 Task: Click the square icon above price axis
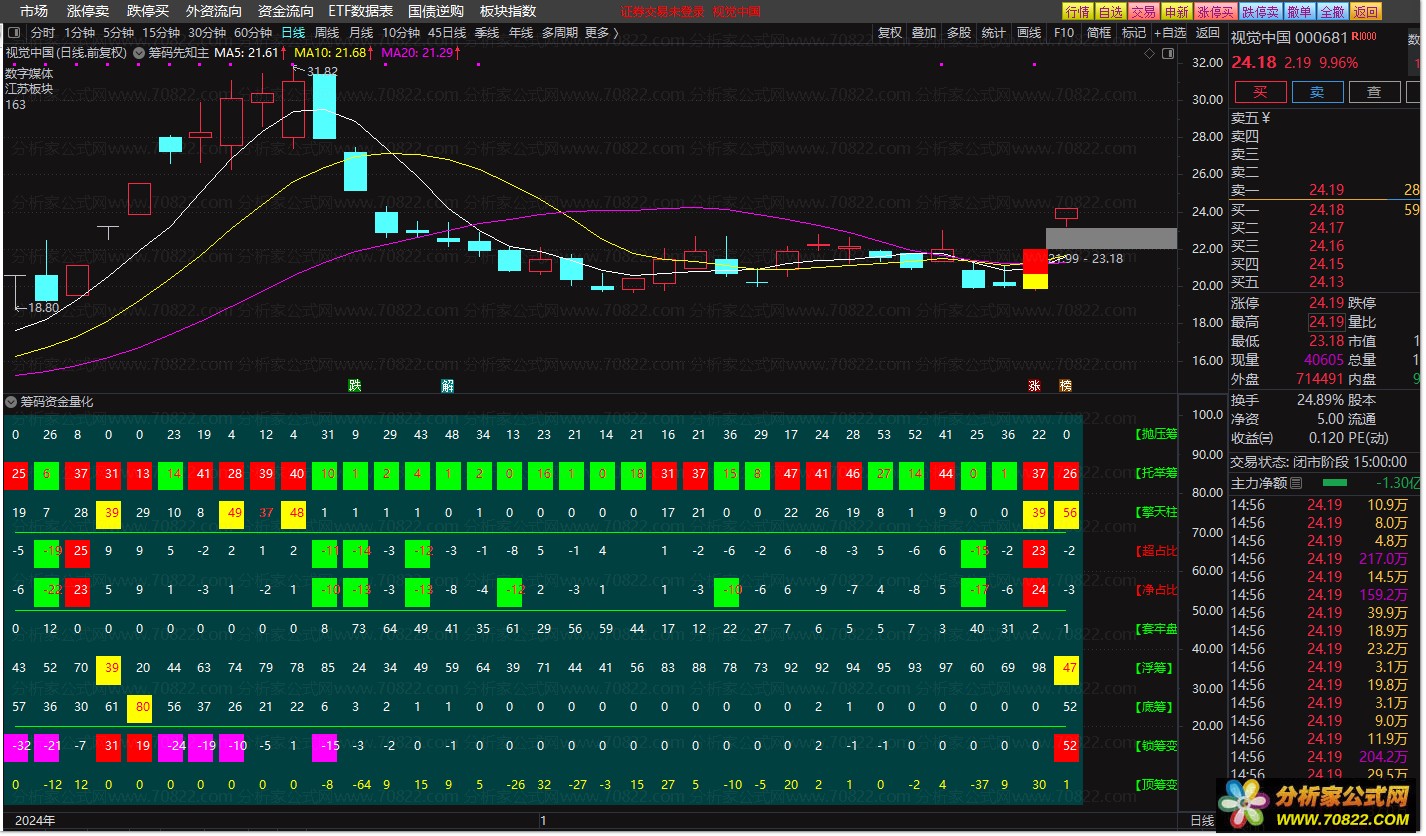pyautogui.click(x=1168, y=53)
